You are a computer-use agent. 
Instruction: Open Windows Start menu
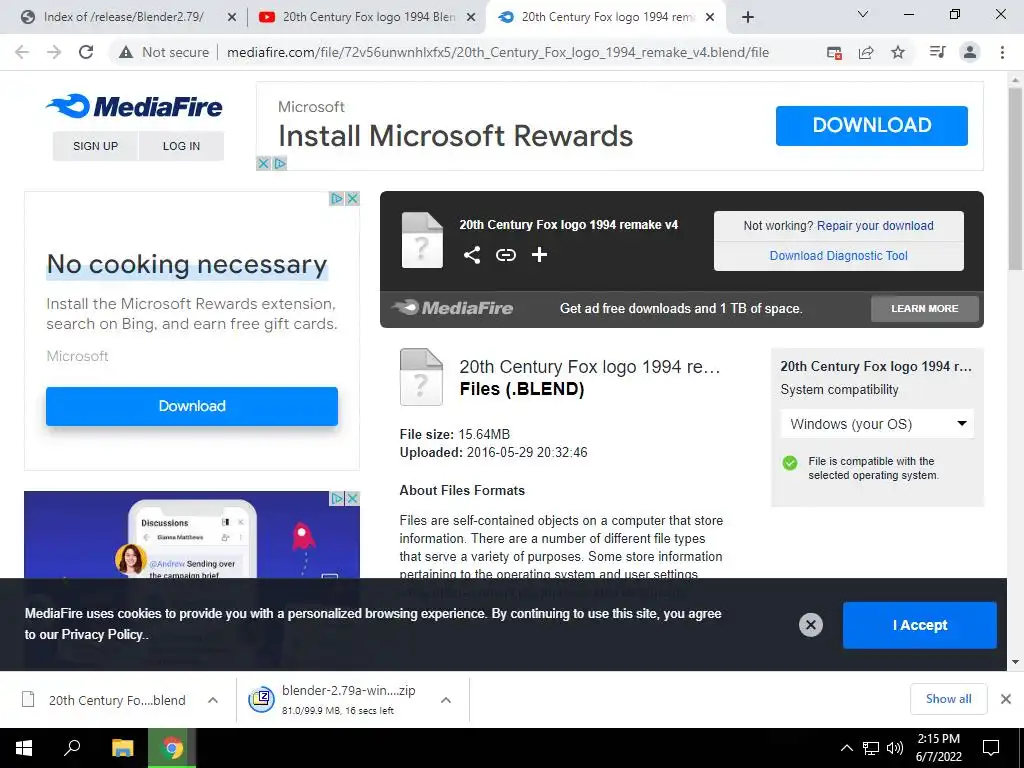coord(24,748)
